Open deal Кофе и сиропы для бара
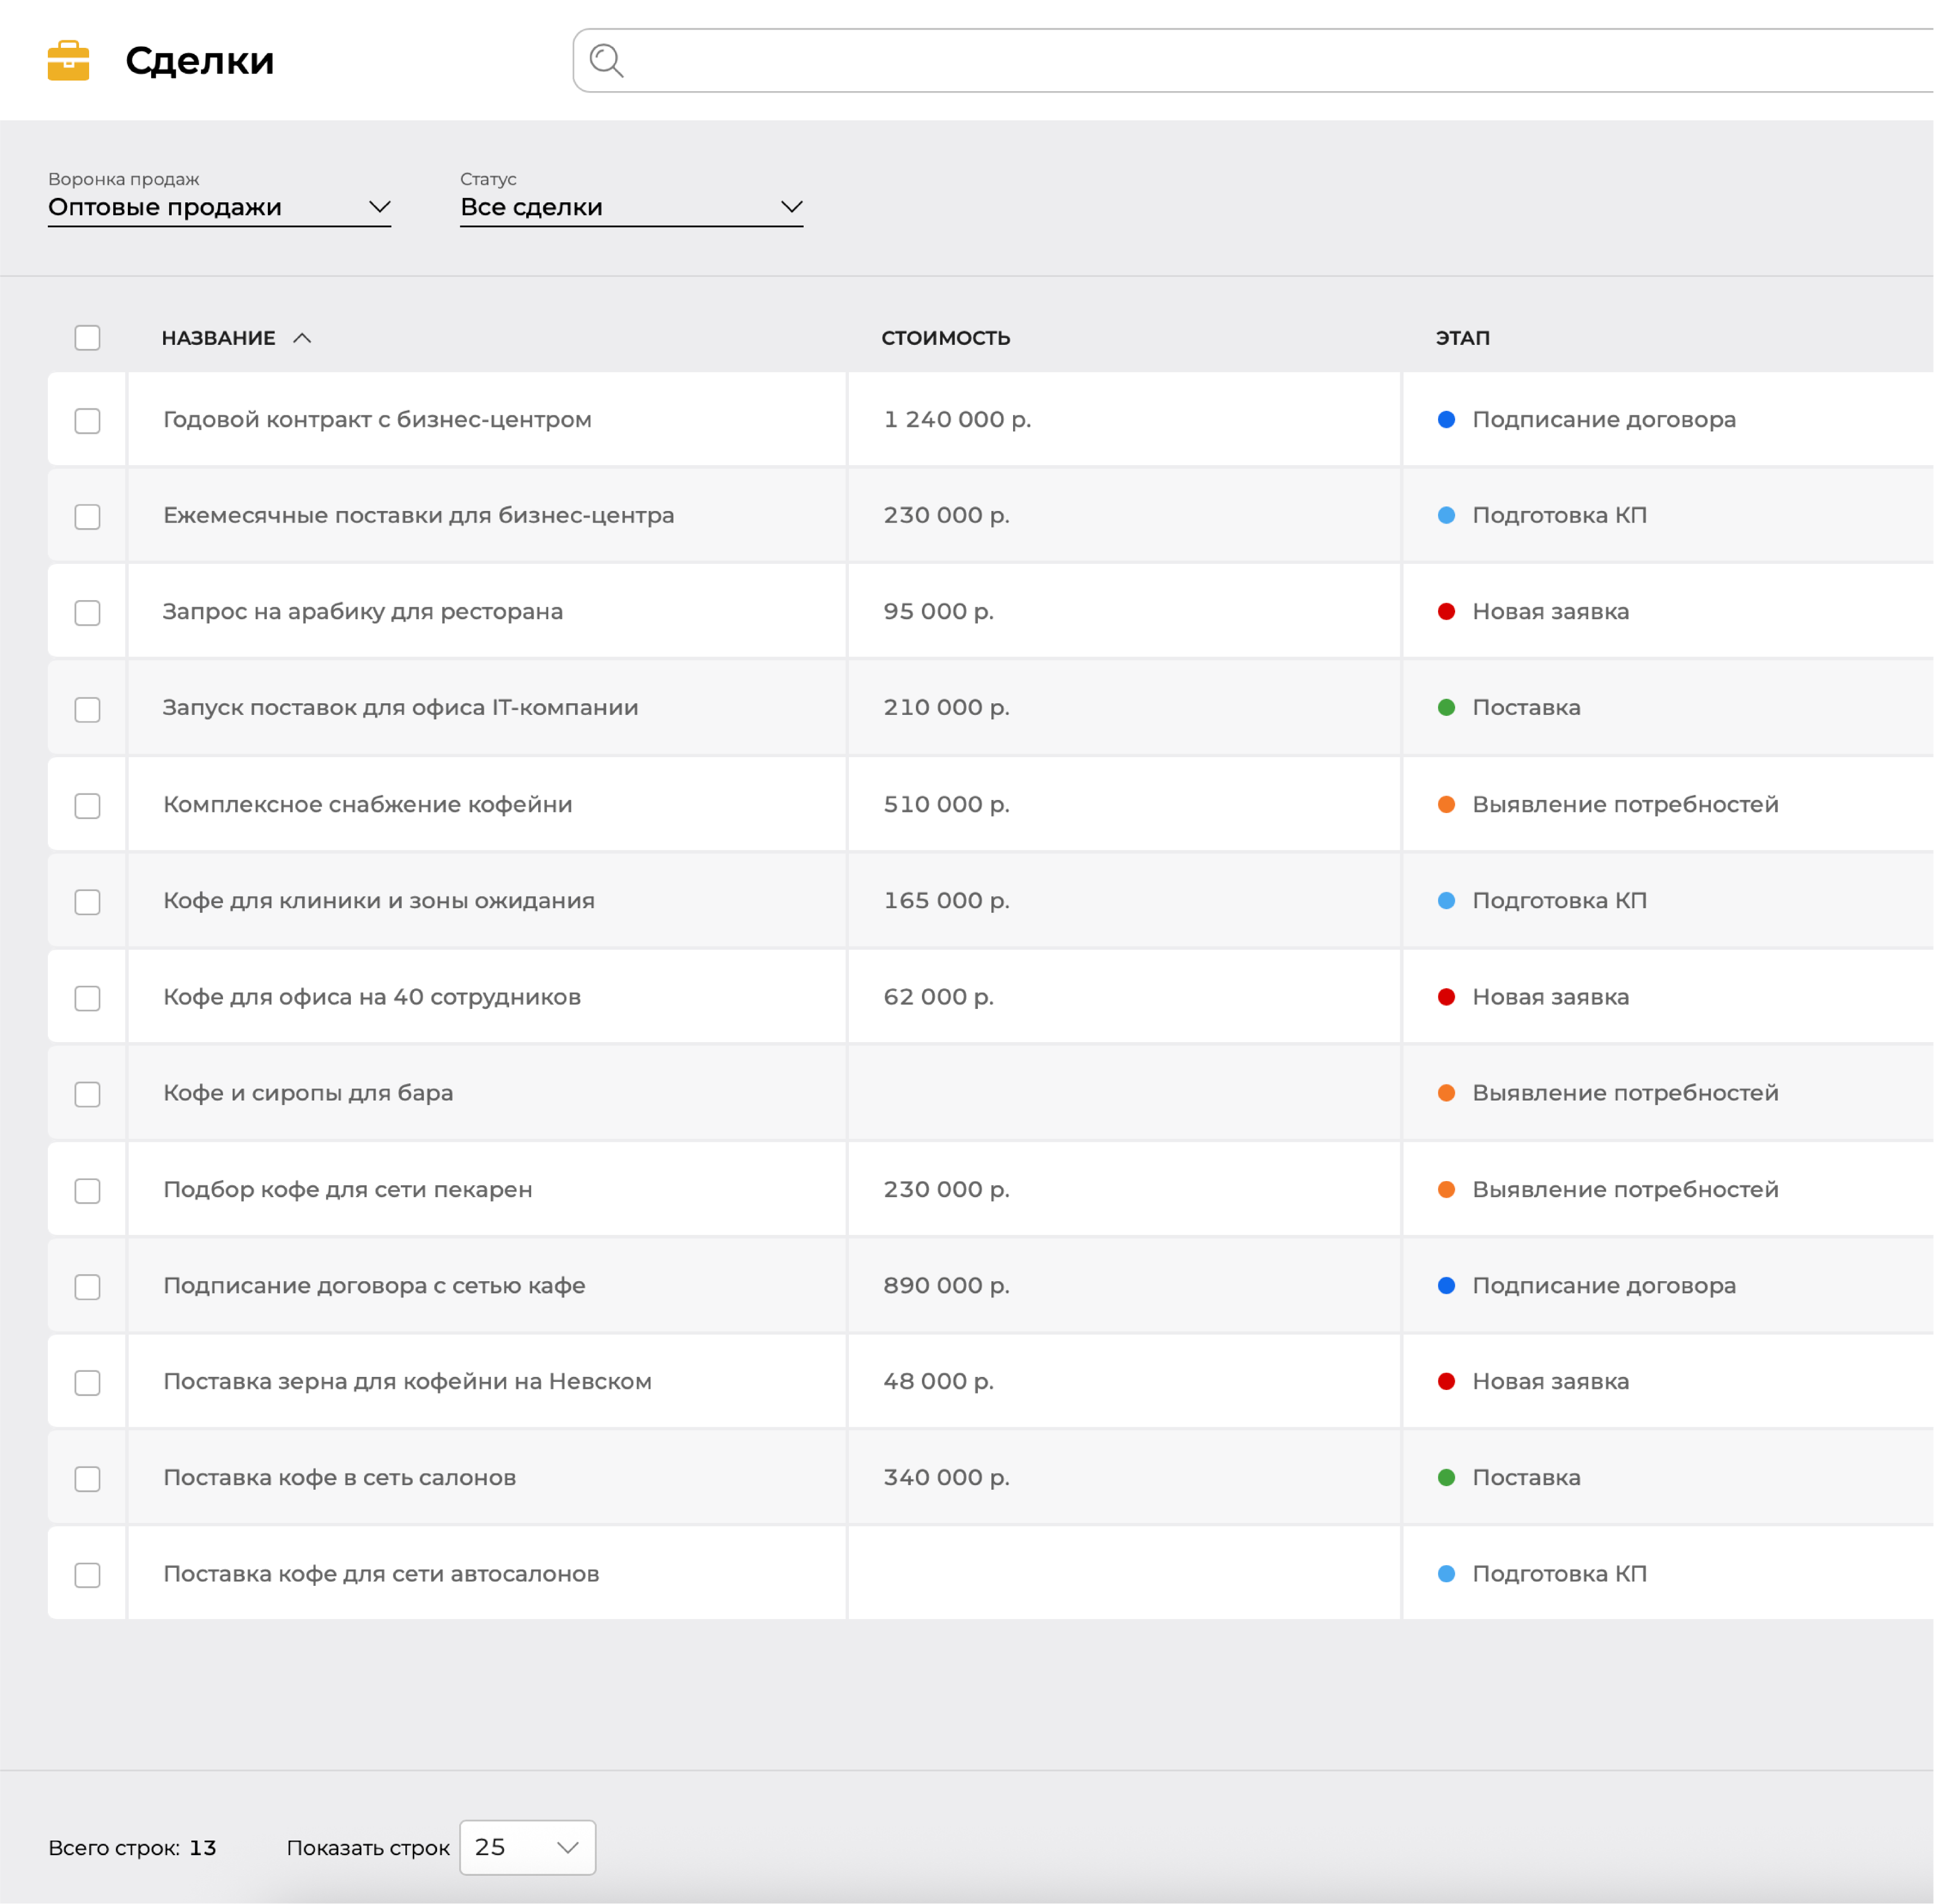 point(308,1092)
